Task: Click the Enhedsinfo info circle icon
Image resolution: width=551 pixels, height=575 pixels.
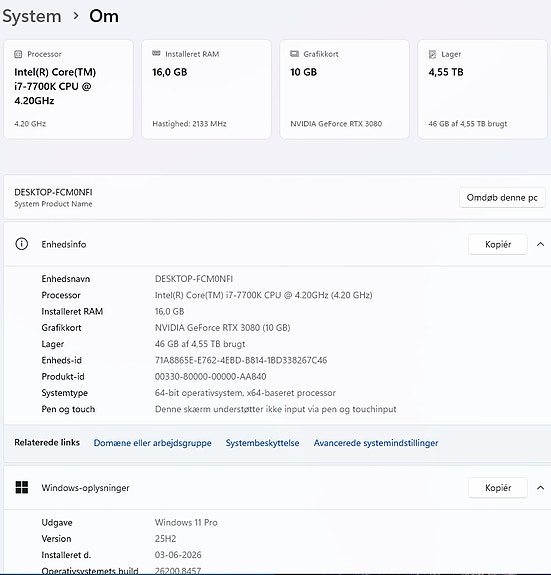Action: click(22, 244)
